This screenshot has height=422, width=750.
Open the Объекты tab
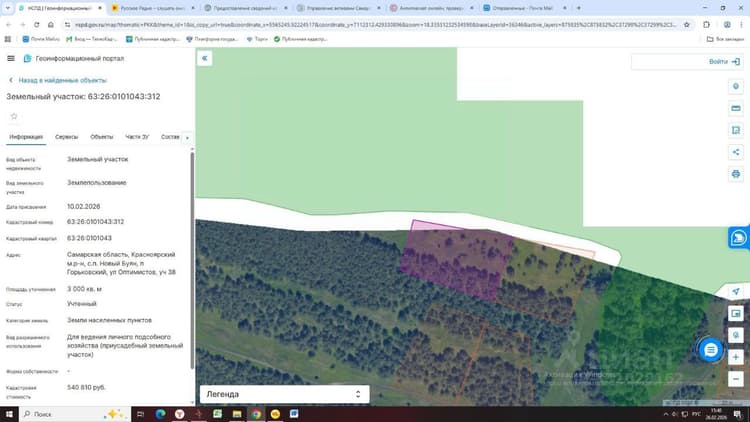[102, 137]
